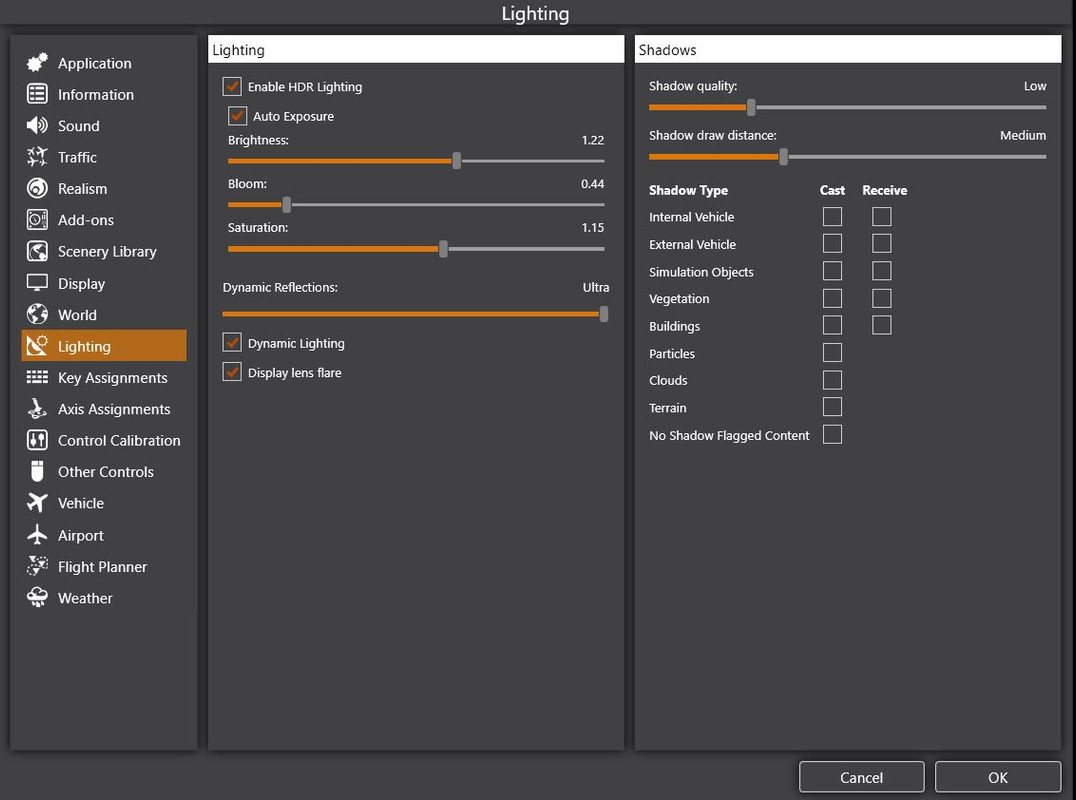The width and height of the screenshot is (1076, 800).
Task: Enable Simulation Objects receive shadow
Action: point(882,271)
